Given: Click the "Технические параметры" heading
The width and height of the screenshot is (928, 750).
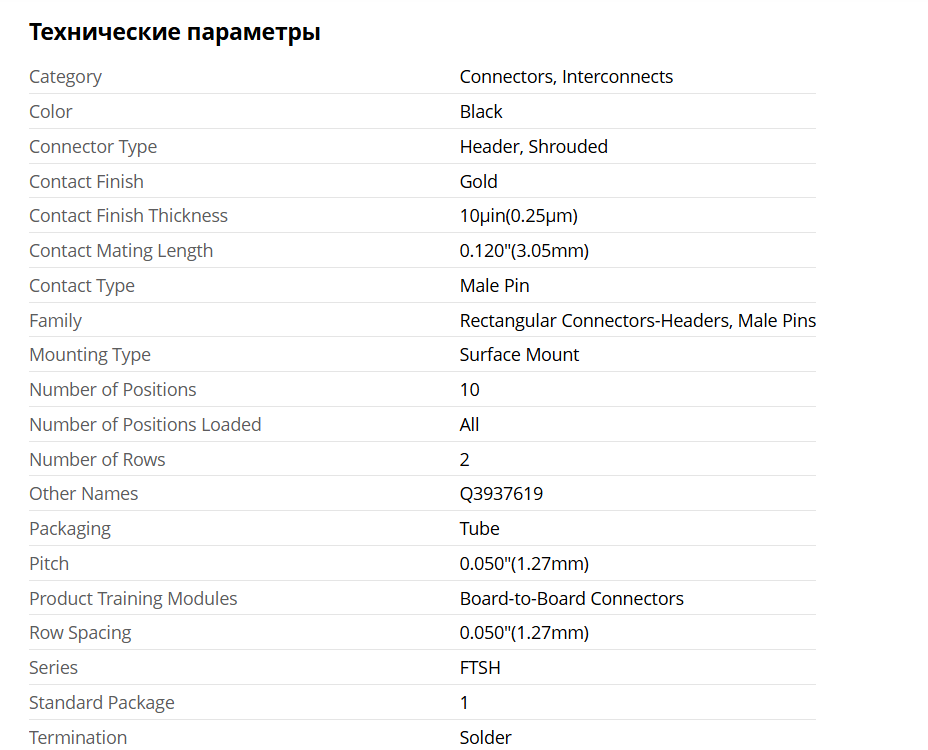Looking at the screenshot, I should pyautogui.click(x=175, y=32).
